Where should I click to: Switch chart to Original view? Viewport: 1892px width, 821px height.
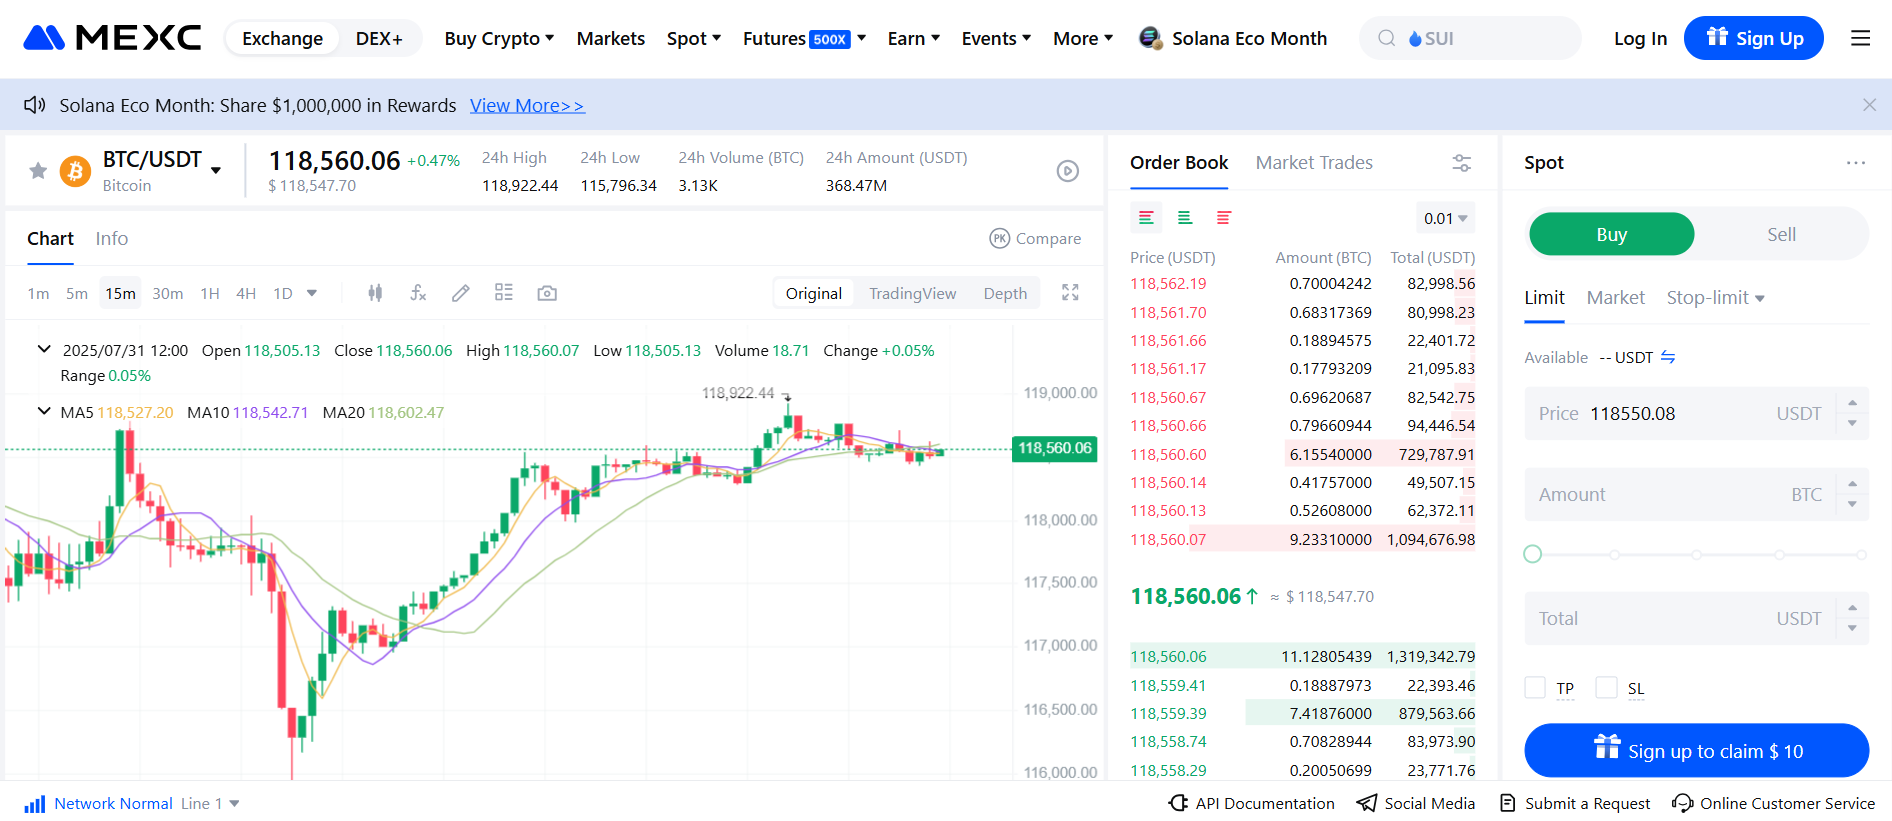[814, 293]
